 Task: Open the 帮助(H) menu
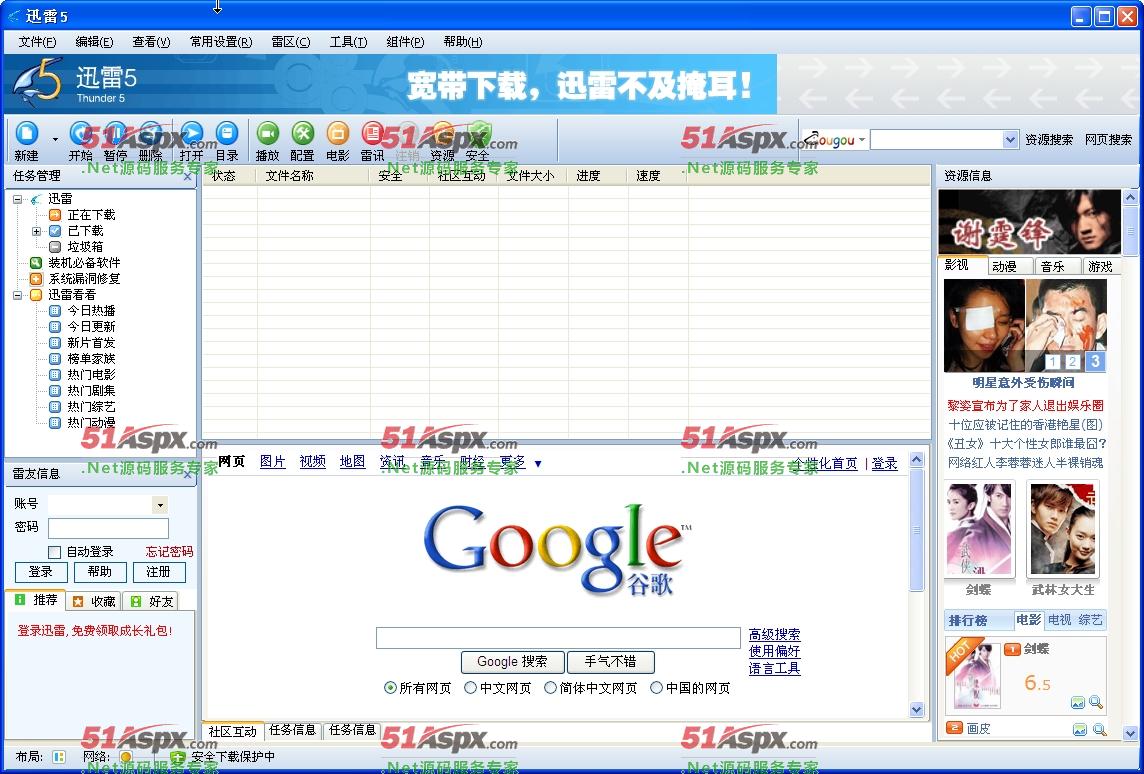[463, 42]
